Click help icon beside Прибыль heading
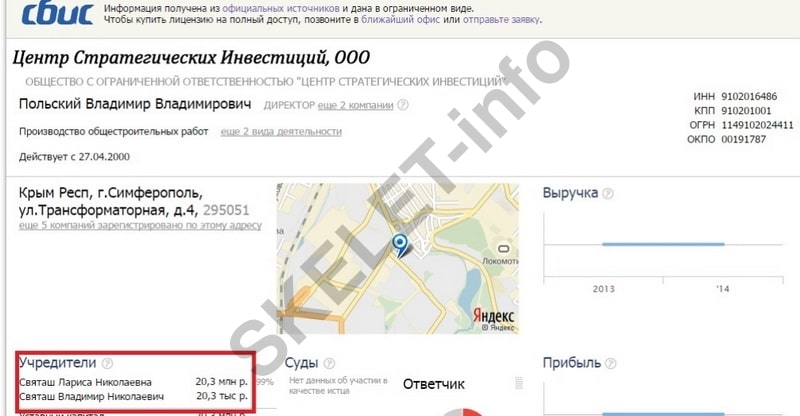The height and width of the screenshot is (416, 800). pos(610,363)
